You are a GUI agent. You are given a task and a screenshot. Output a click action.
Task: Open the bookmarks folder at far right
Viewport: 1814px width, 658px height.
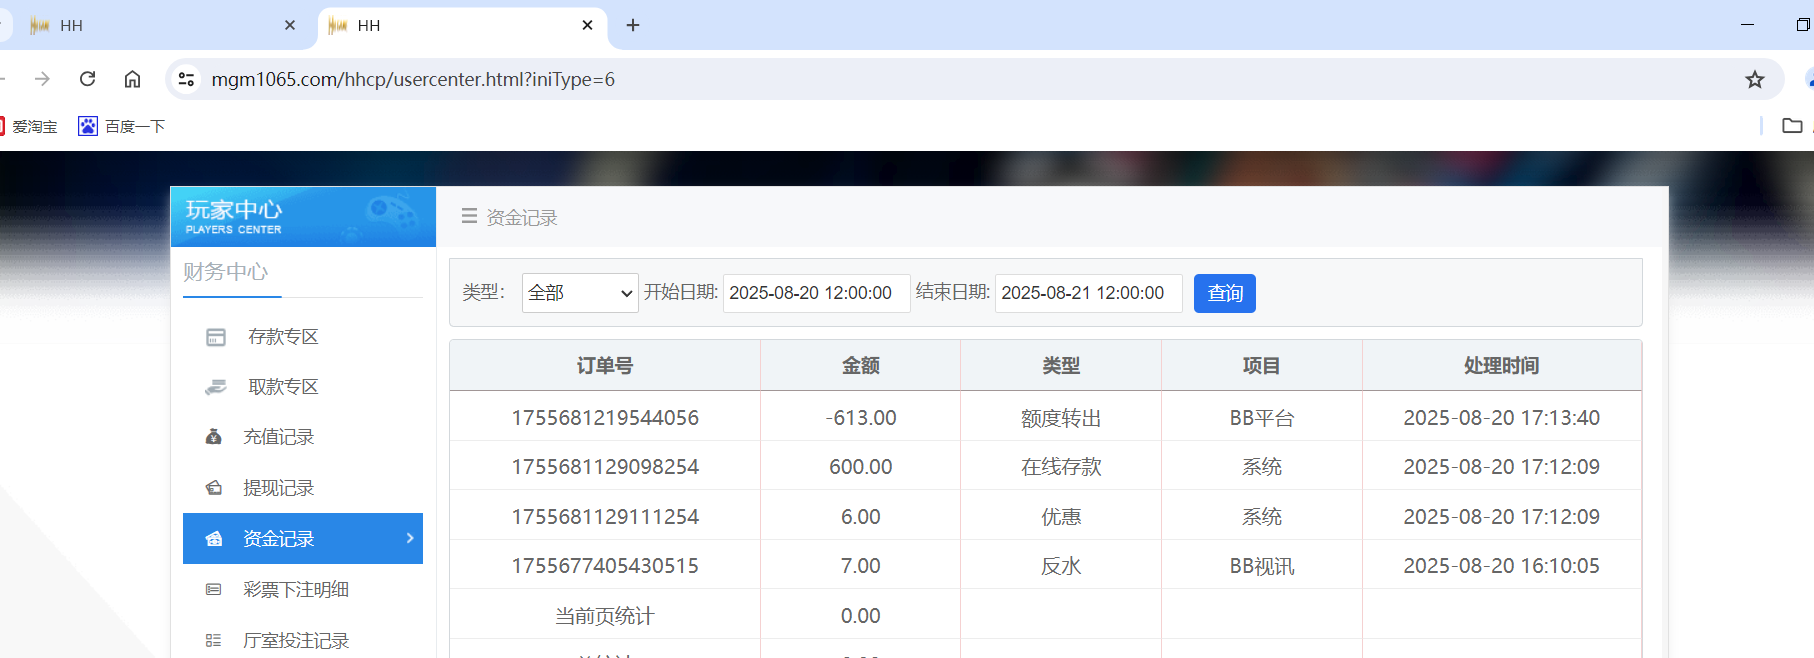[1792, 126]
